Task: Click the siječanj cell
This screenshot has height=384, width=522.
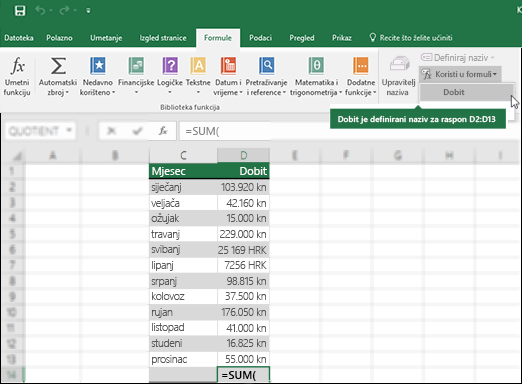Action: (183, 187)
